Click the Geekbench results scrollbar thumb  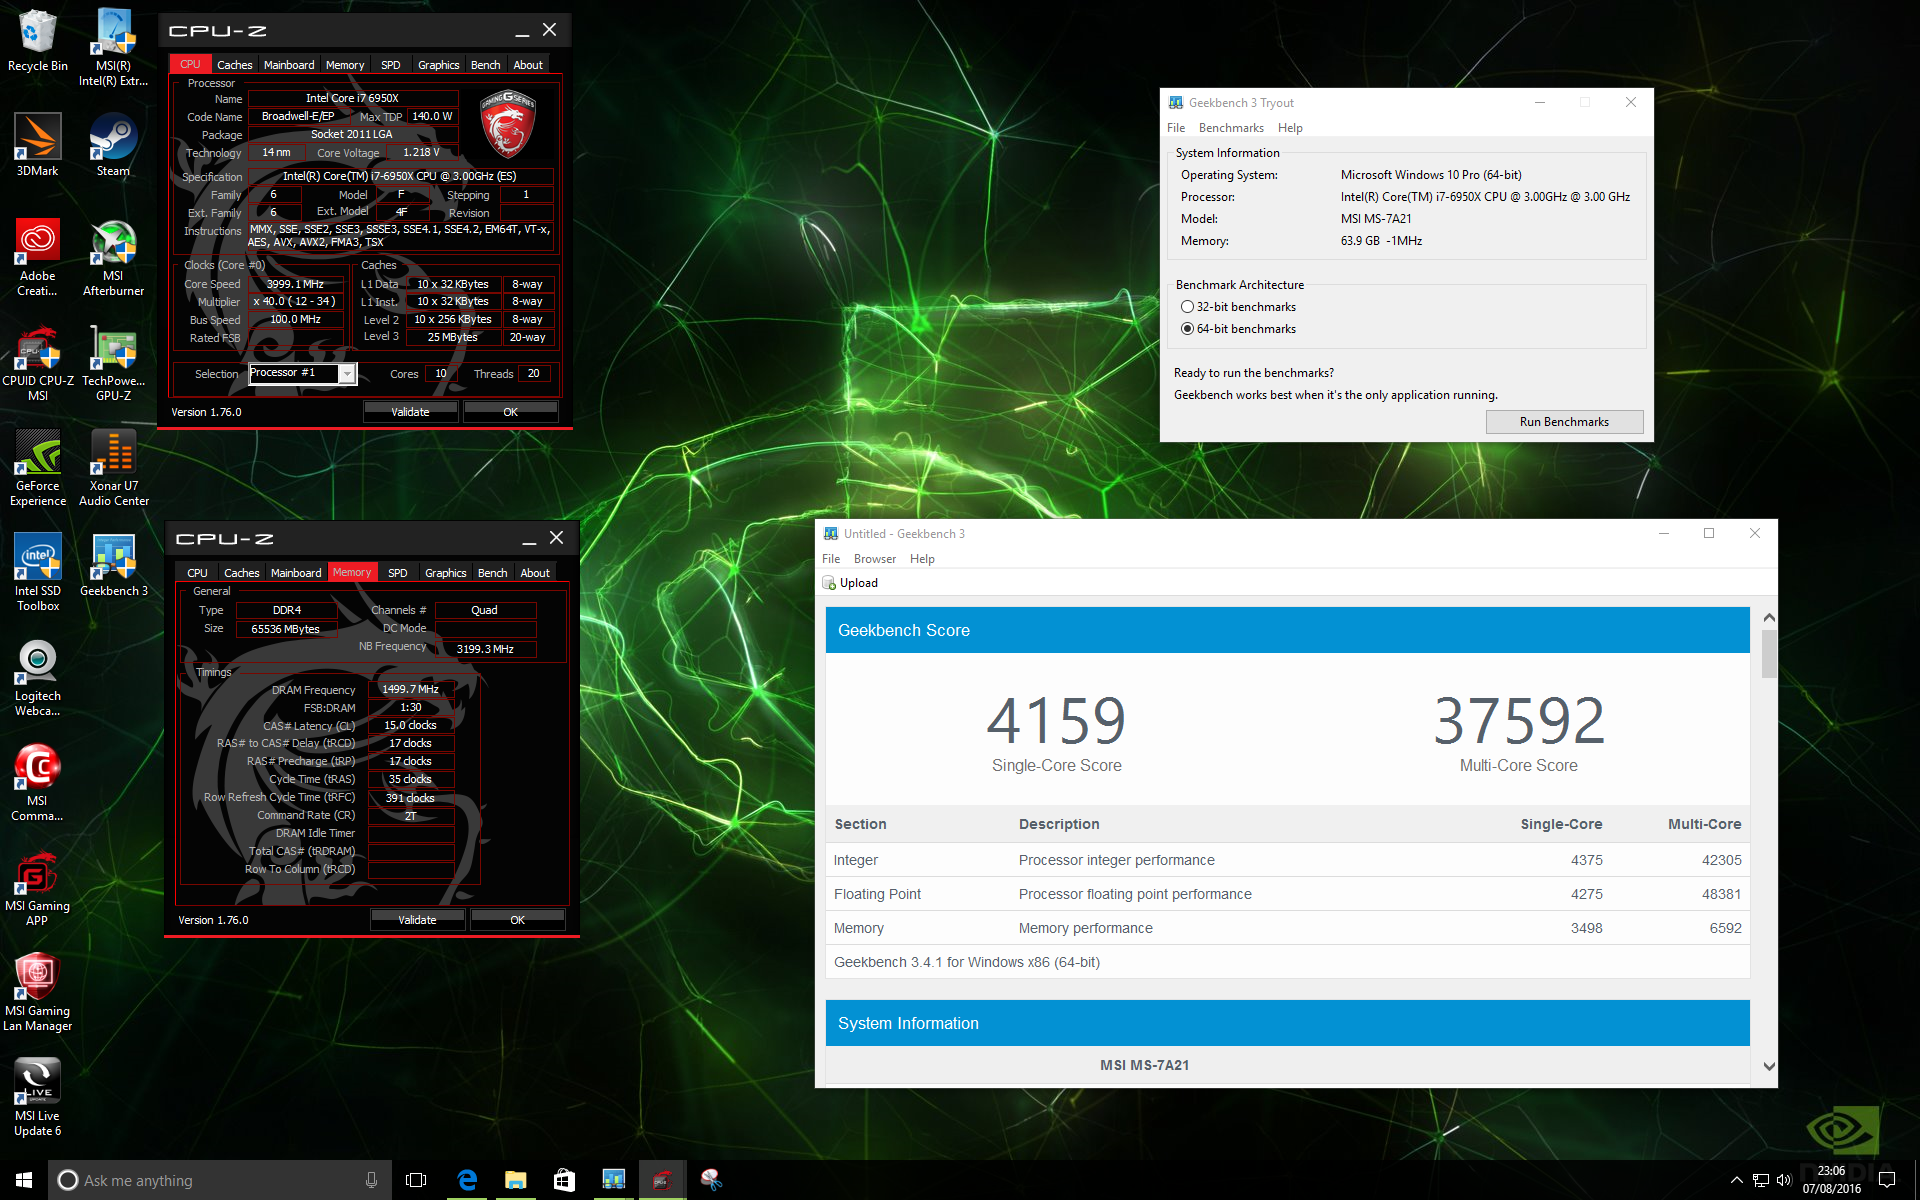tap(1769, 655)
